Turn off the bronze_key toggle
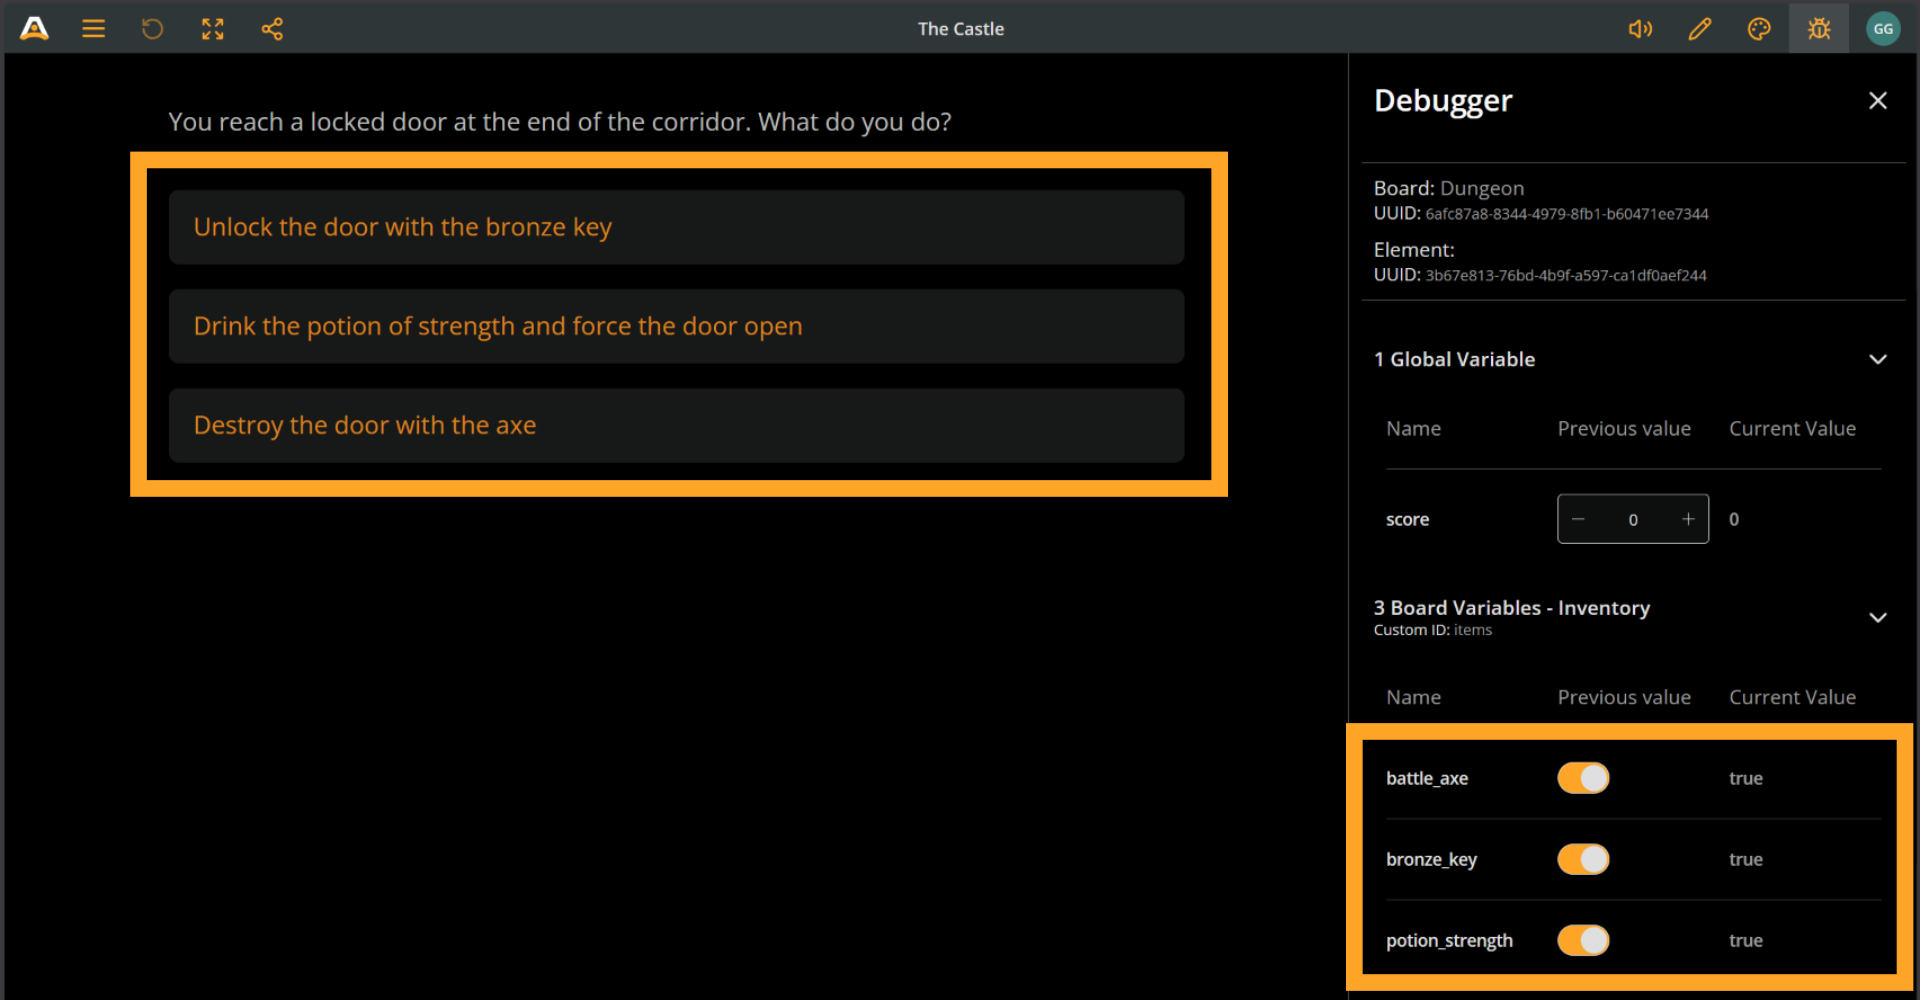This screenshot has width=1920, height=1000. [x=1583, y=859]
